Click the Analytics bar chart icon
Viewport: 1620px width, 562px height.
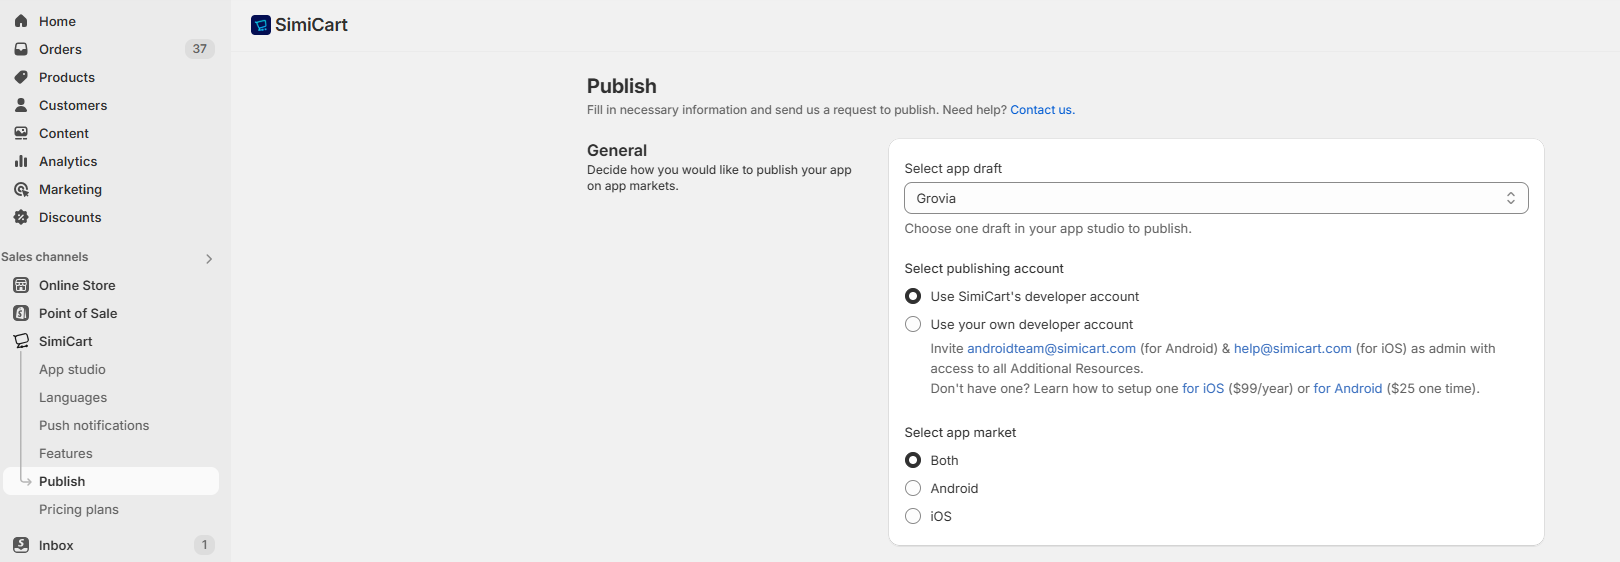pos(21,161)
